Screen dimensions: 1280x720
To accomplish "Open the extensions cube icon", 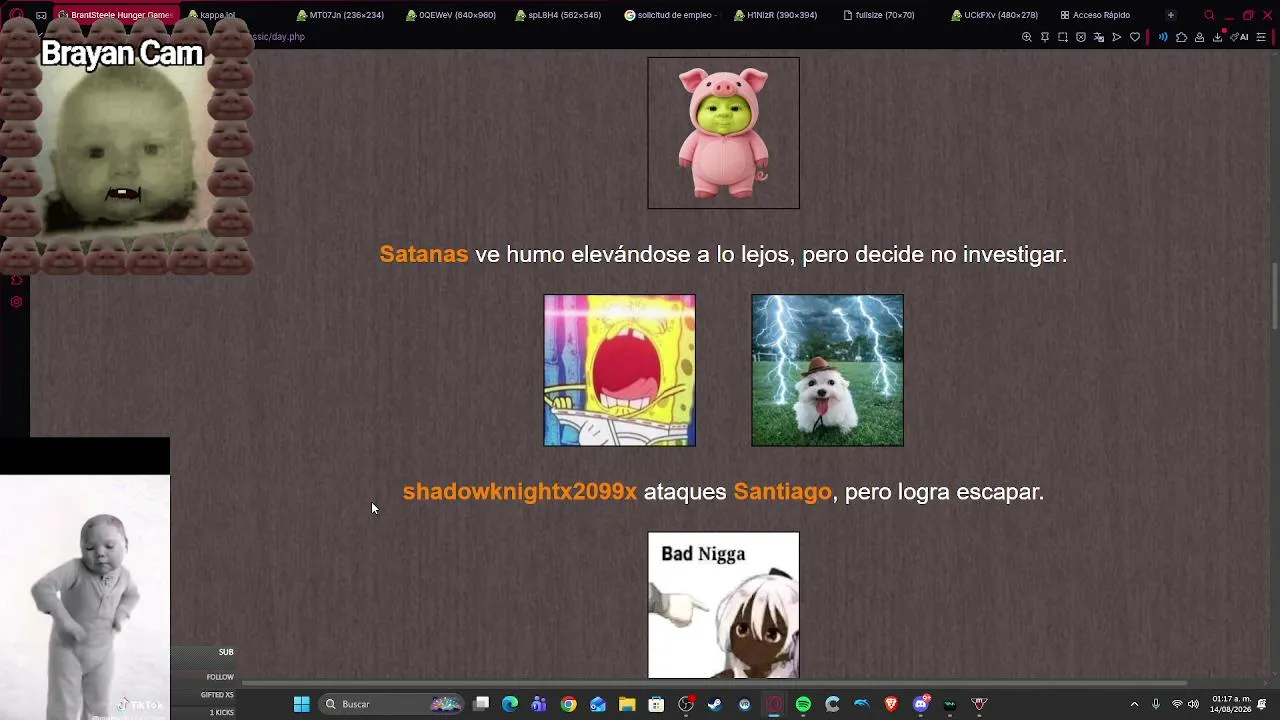I will pos(1181,37).
